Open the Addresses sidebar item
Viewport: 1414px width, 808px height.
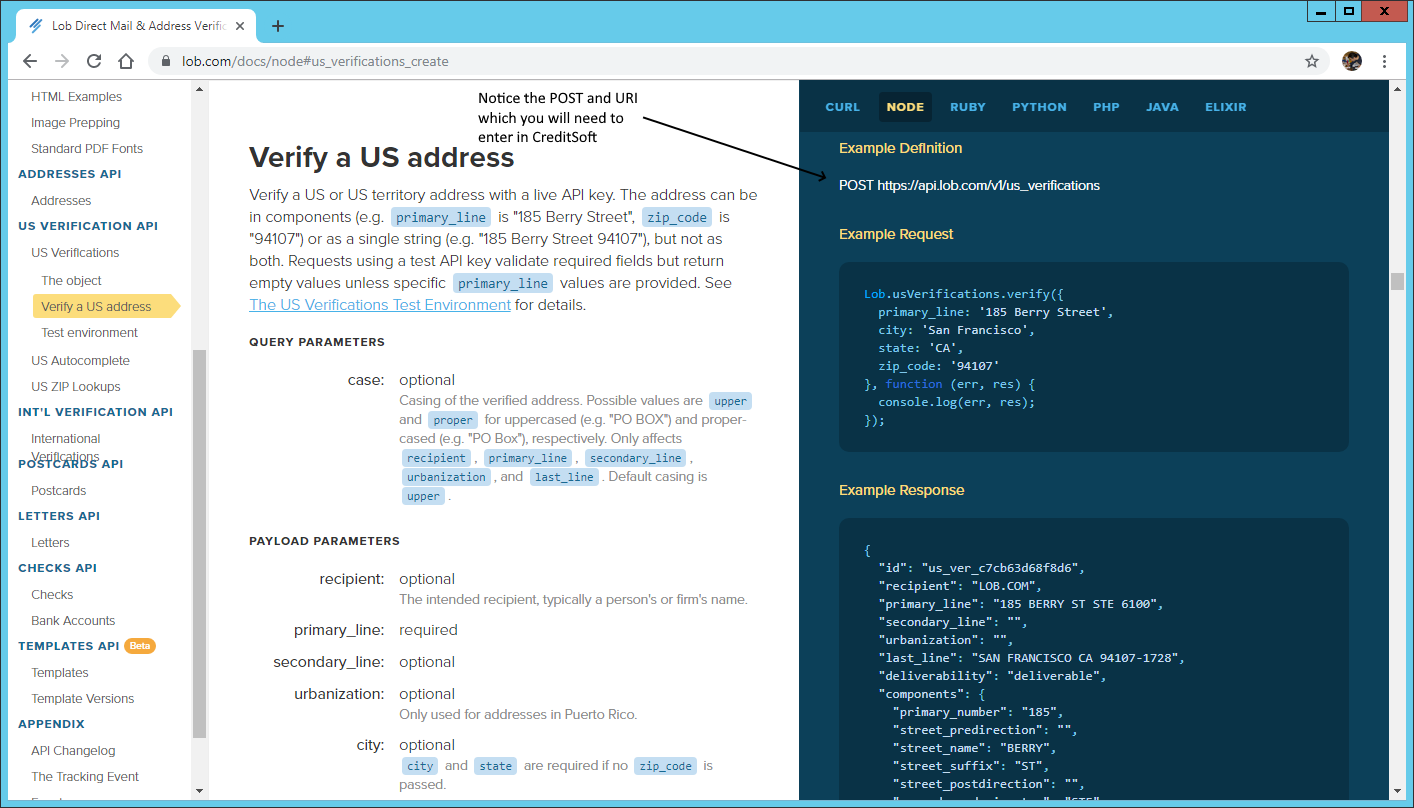point(61,201)
